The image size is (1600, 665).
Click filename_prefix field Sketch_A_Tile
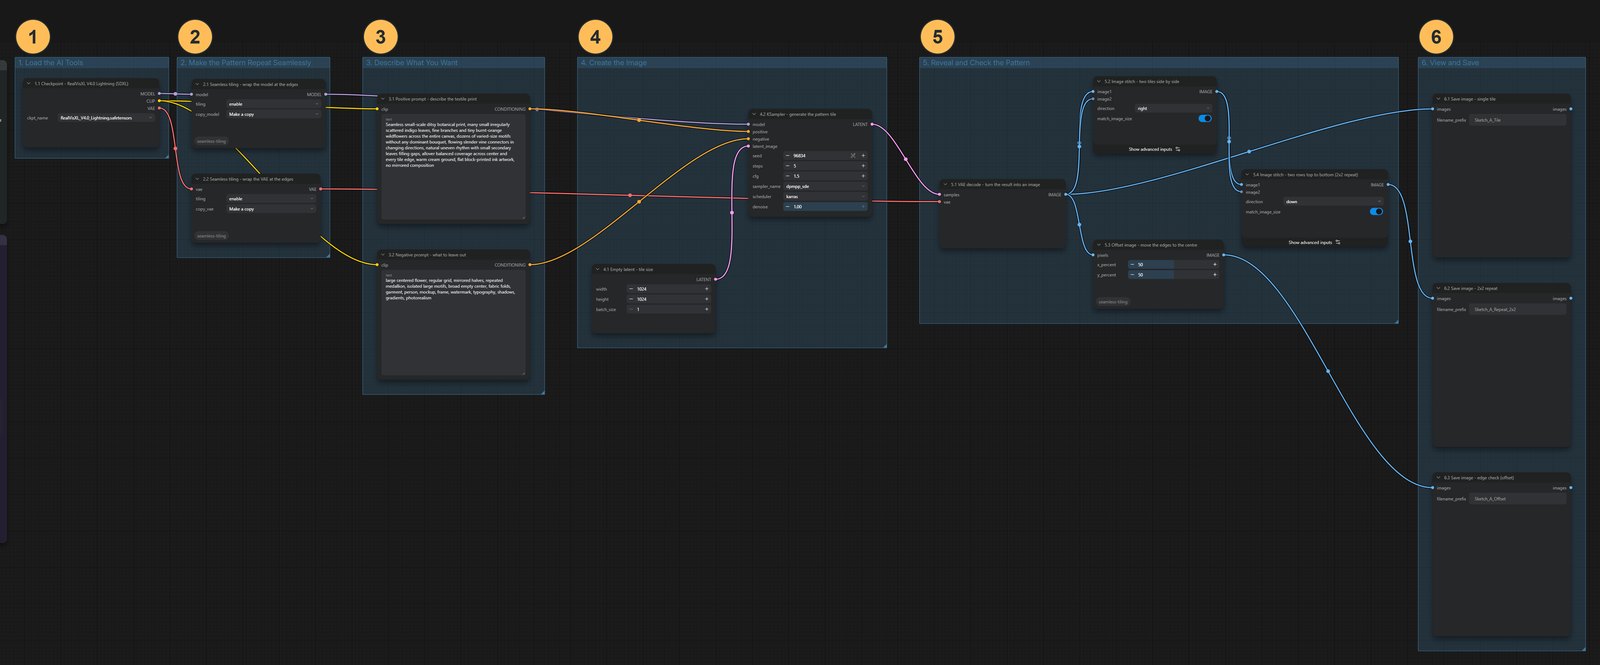[1519, 120]
